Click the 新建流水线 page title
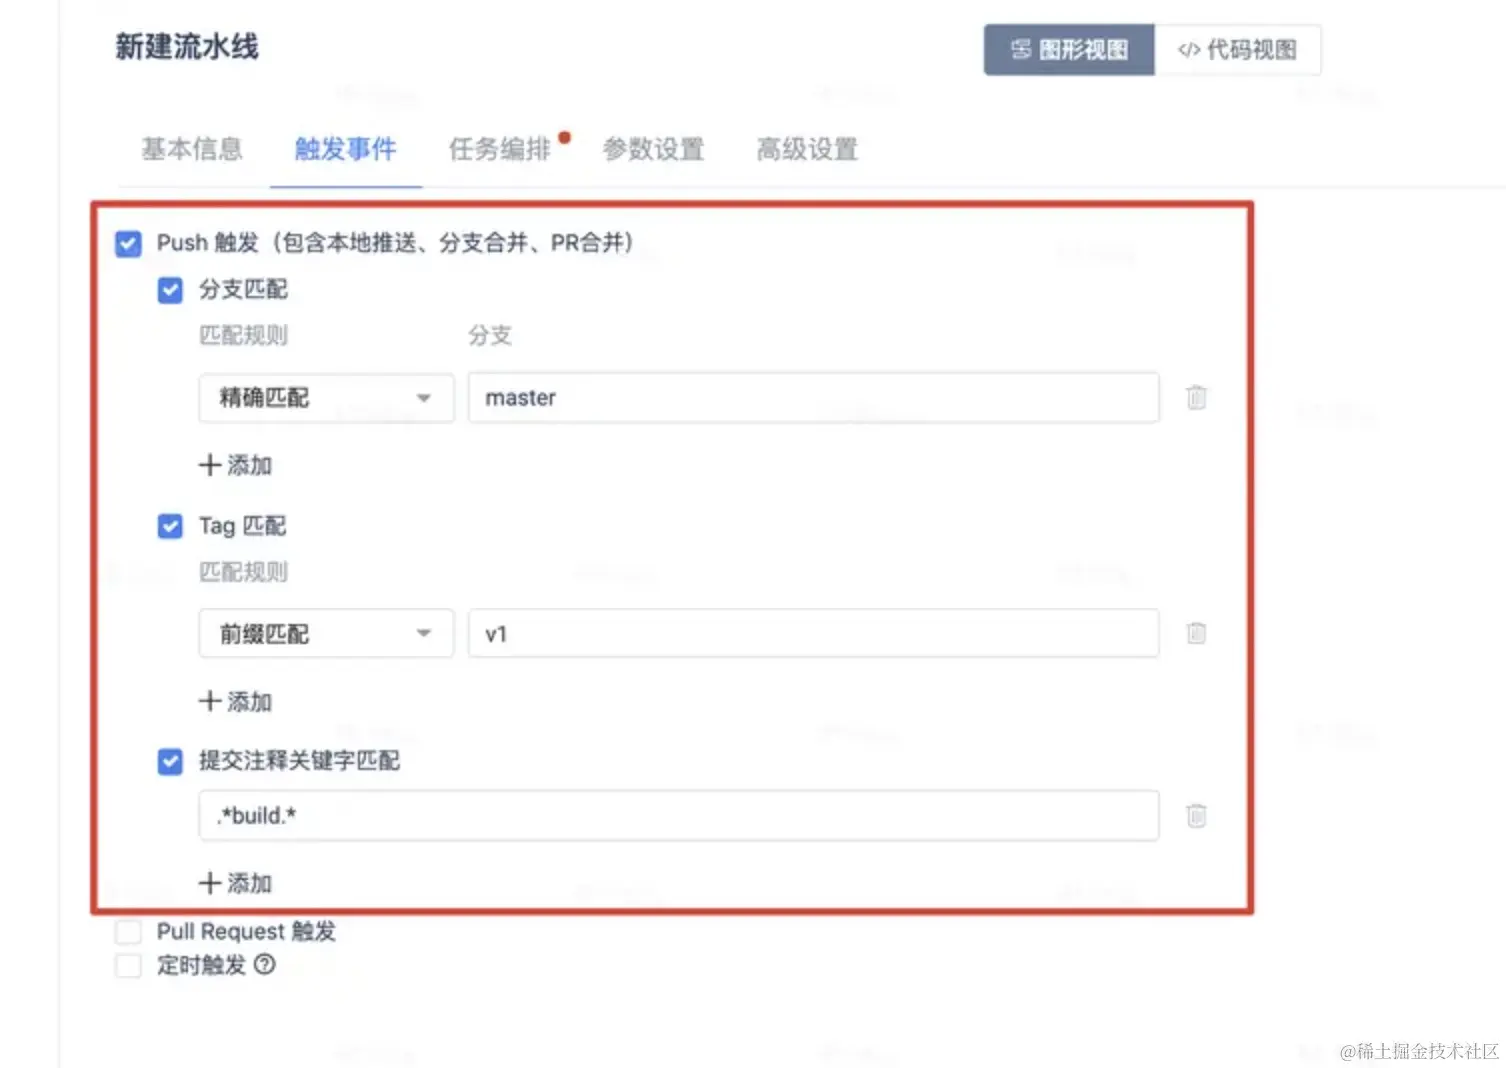 [187, 47]
